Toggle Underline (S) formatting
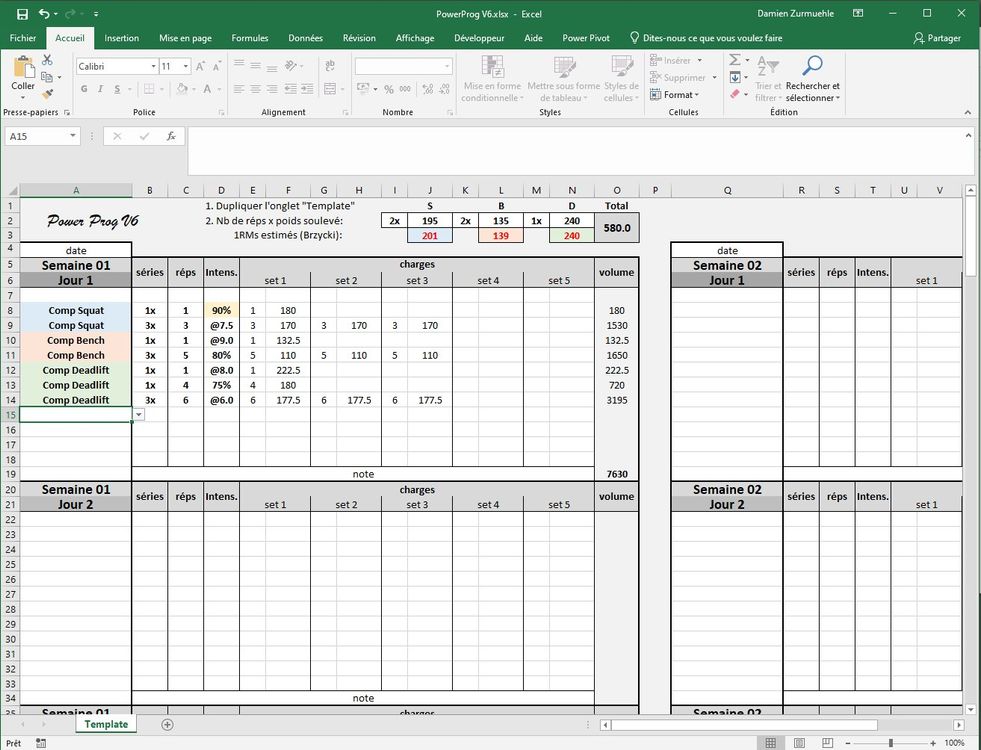This screenshot has height=750, width=981. (x=117, y=89)
